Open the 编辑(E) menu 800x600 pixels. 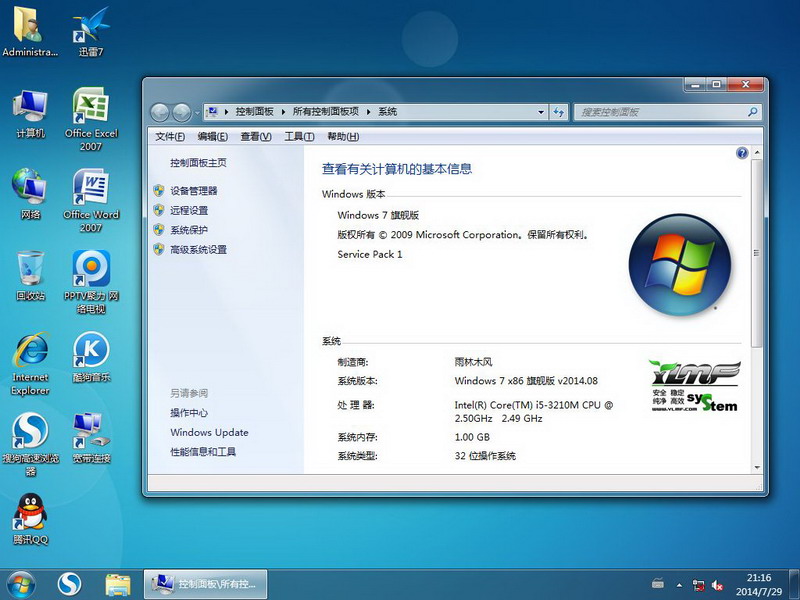212,136
